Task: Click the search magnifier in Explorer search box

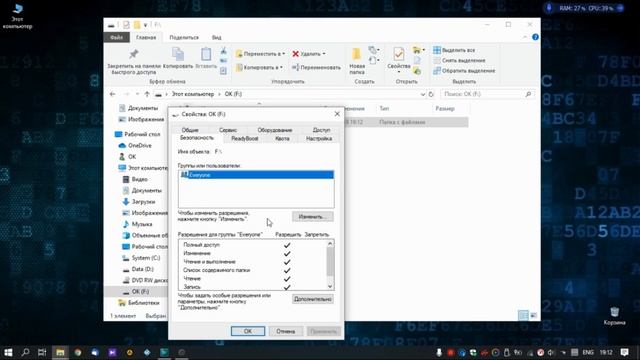Action: [x=528, y=94]
